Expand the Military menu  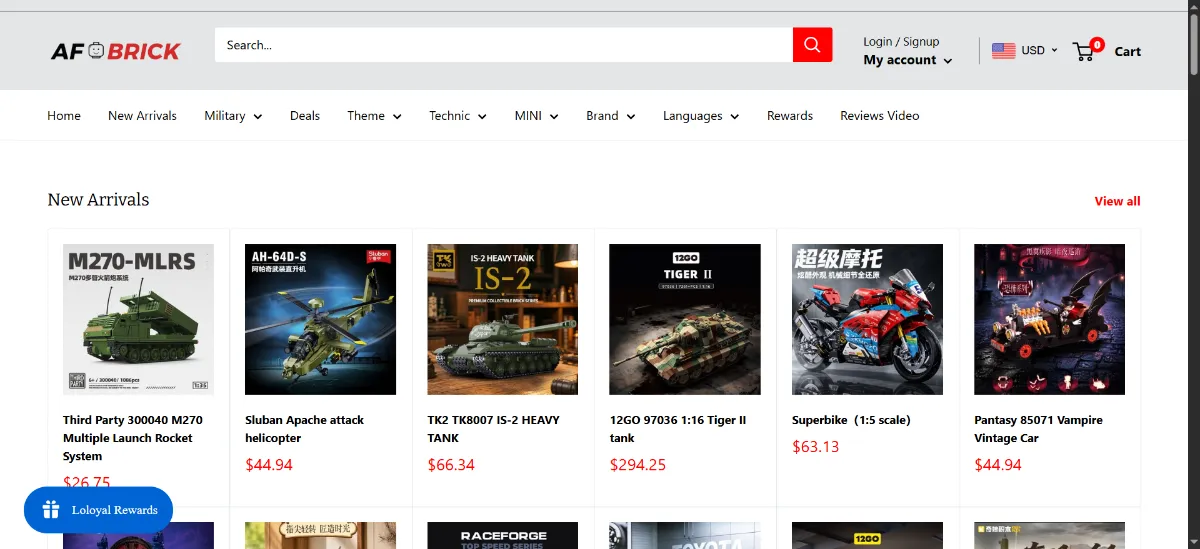(233, 116)
